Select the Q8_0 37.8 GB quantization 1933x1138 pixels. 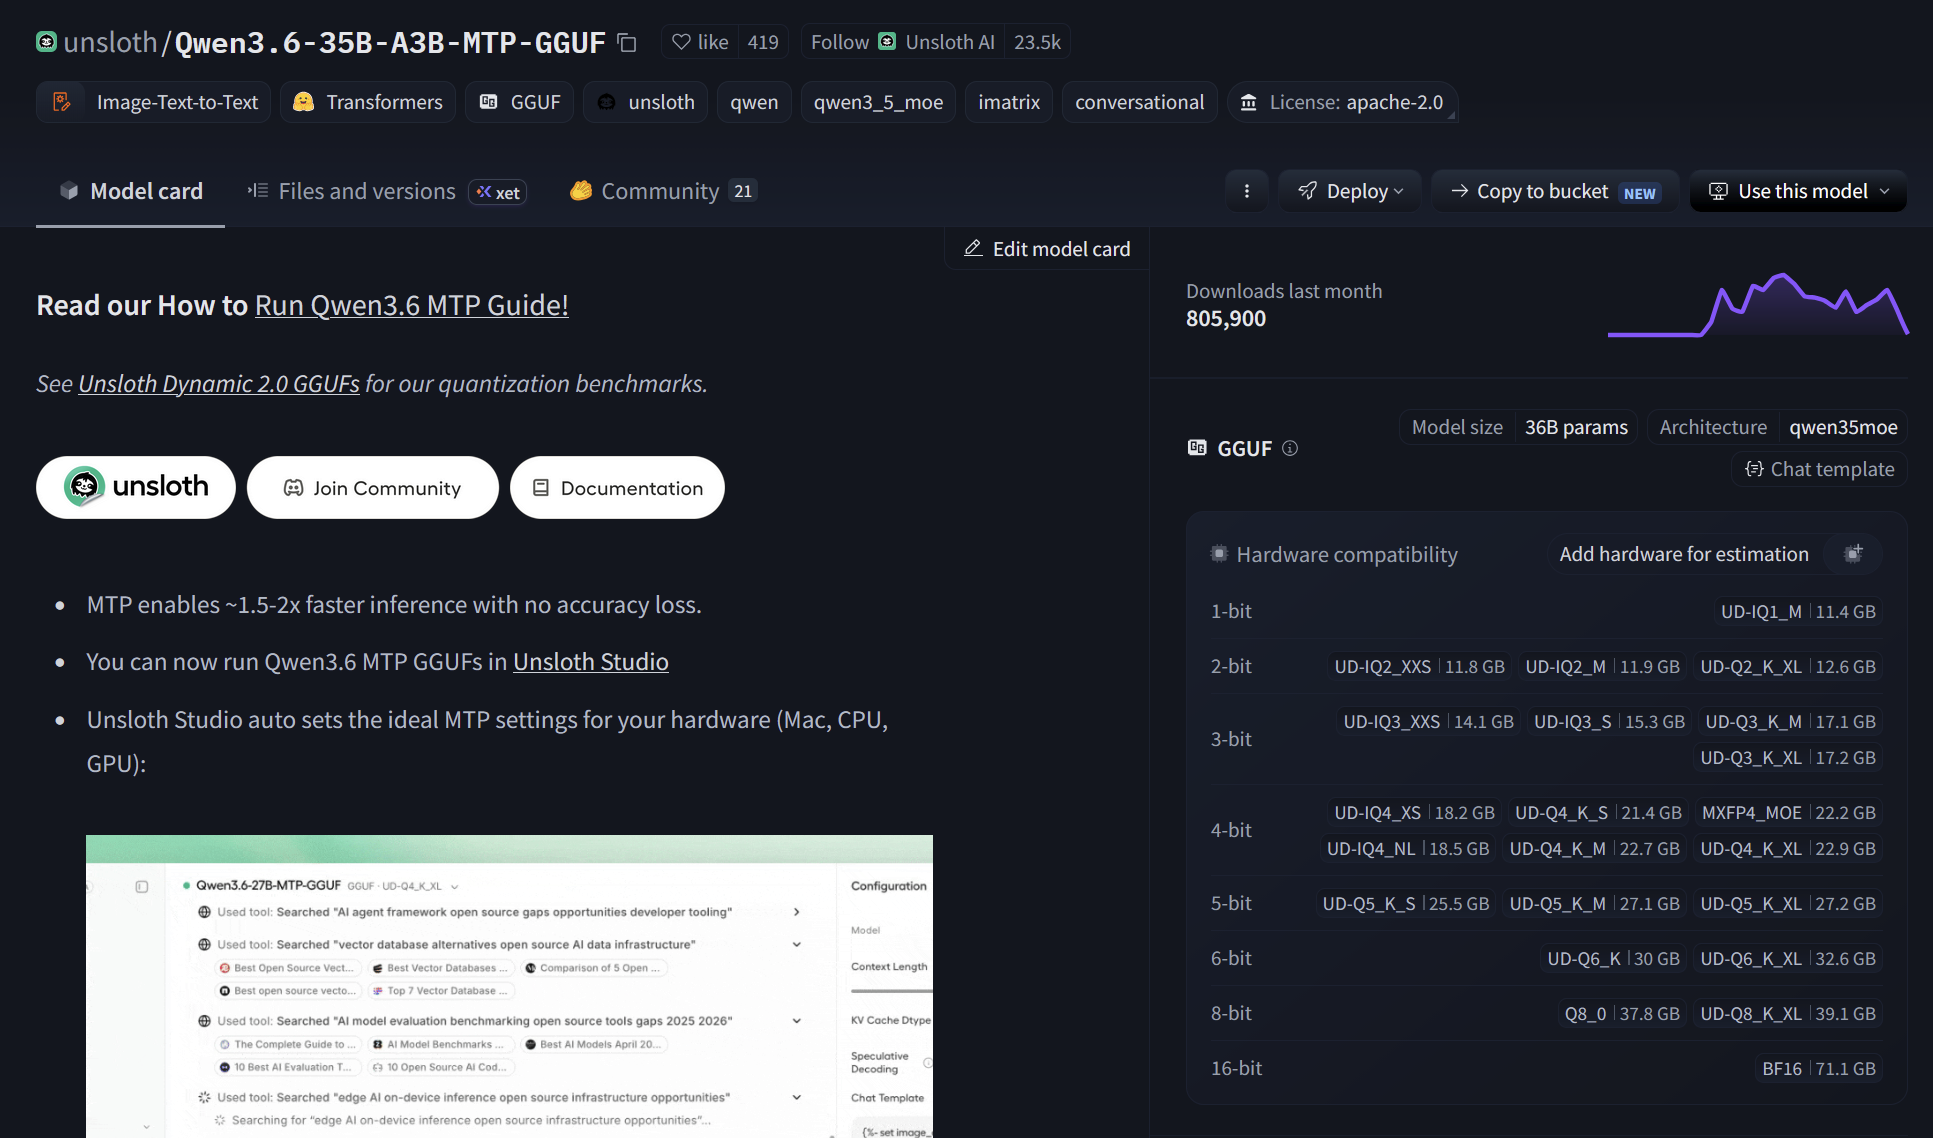click(x=1622, y=1013)
